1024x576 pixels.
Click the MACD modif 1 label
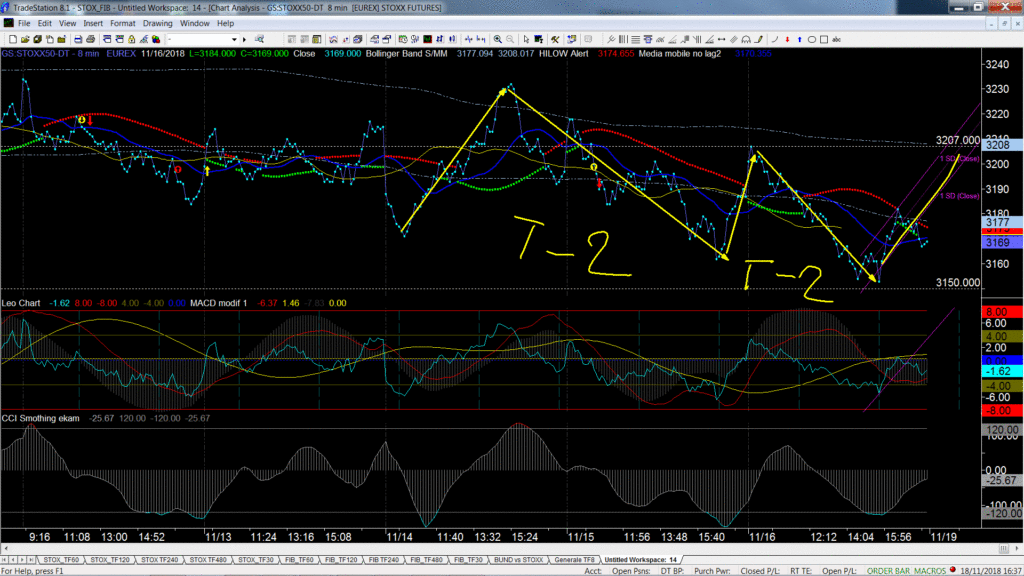pos(219,303)
